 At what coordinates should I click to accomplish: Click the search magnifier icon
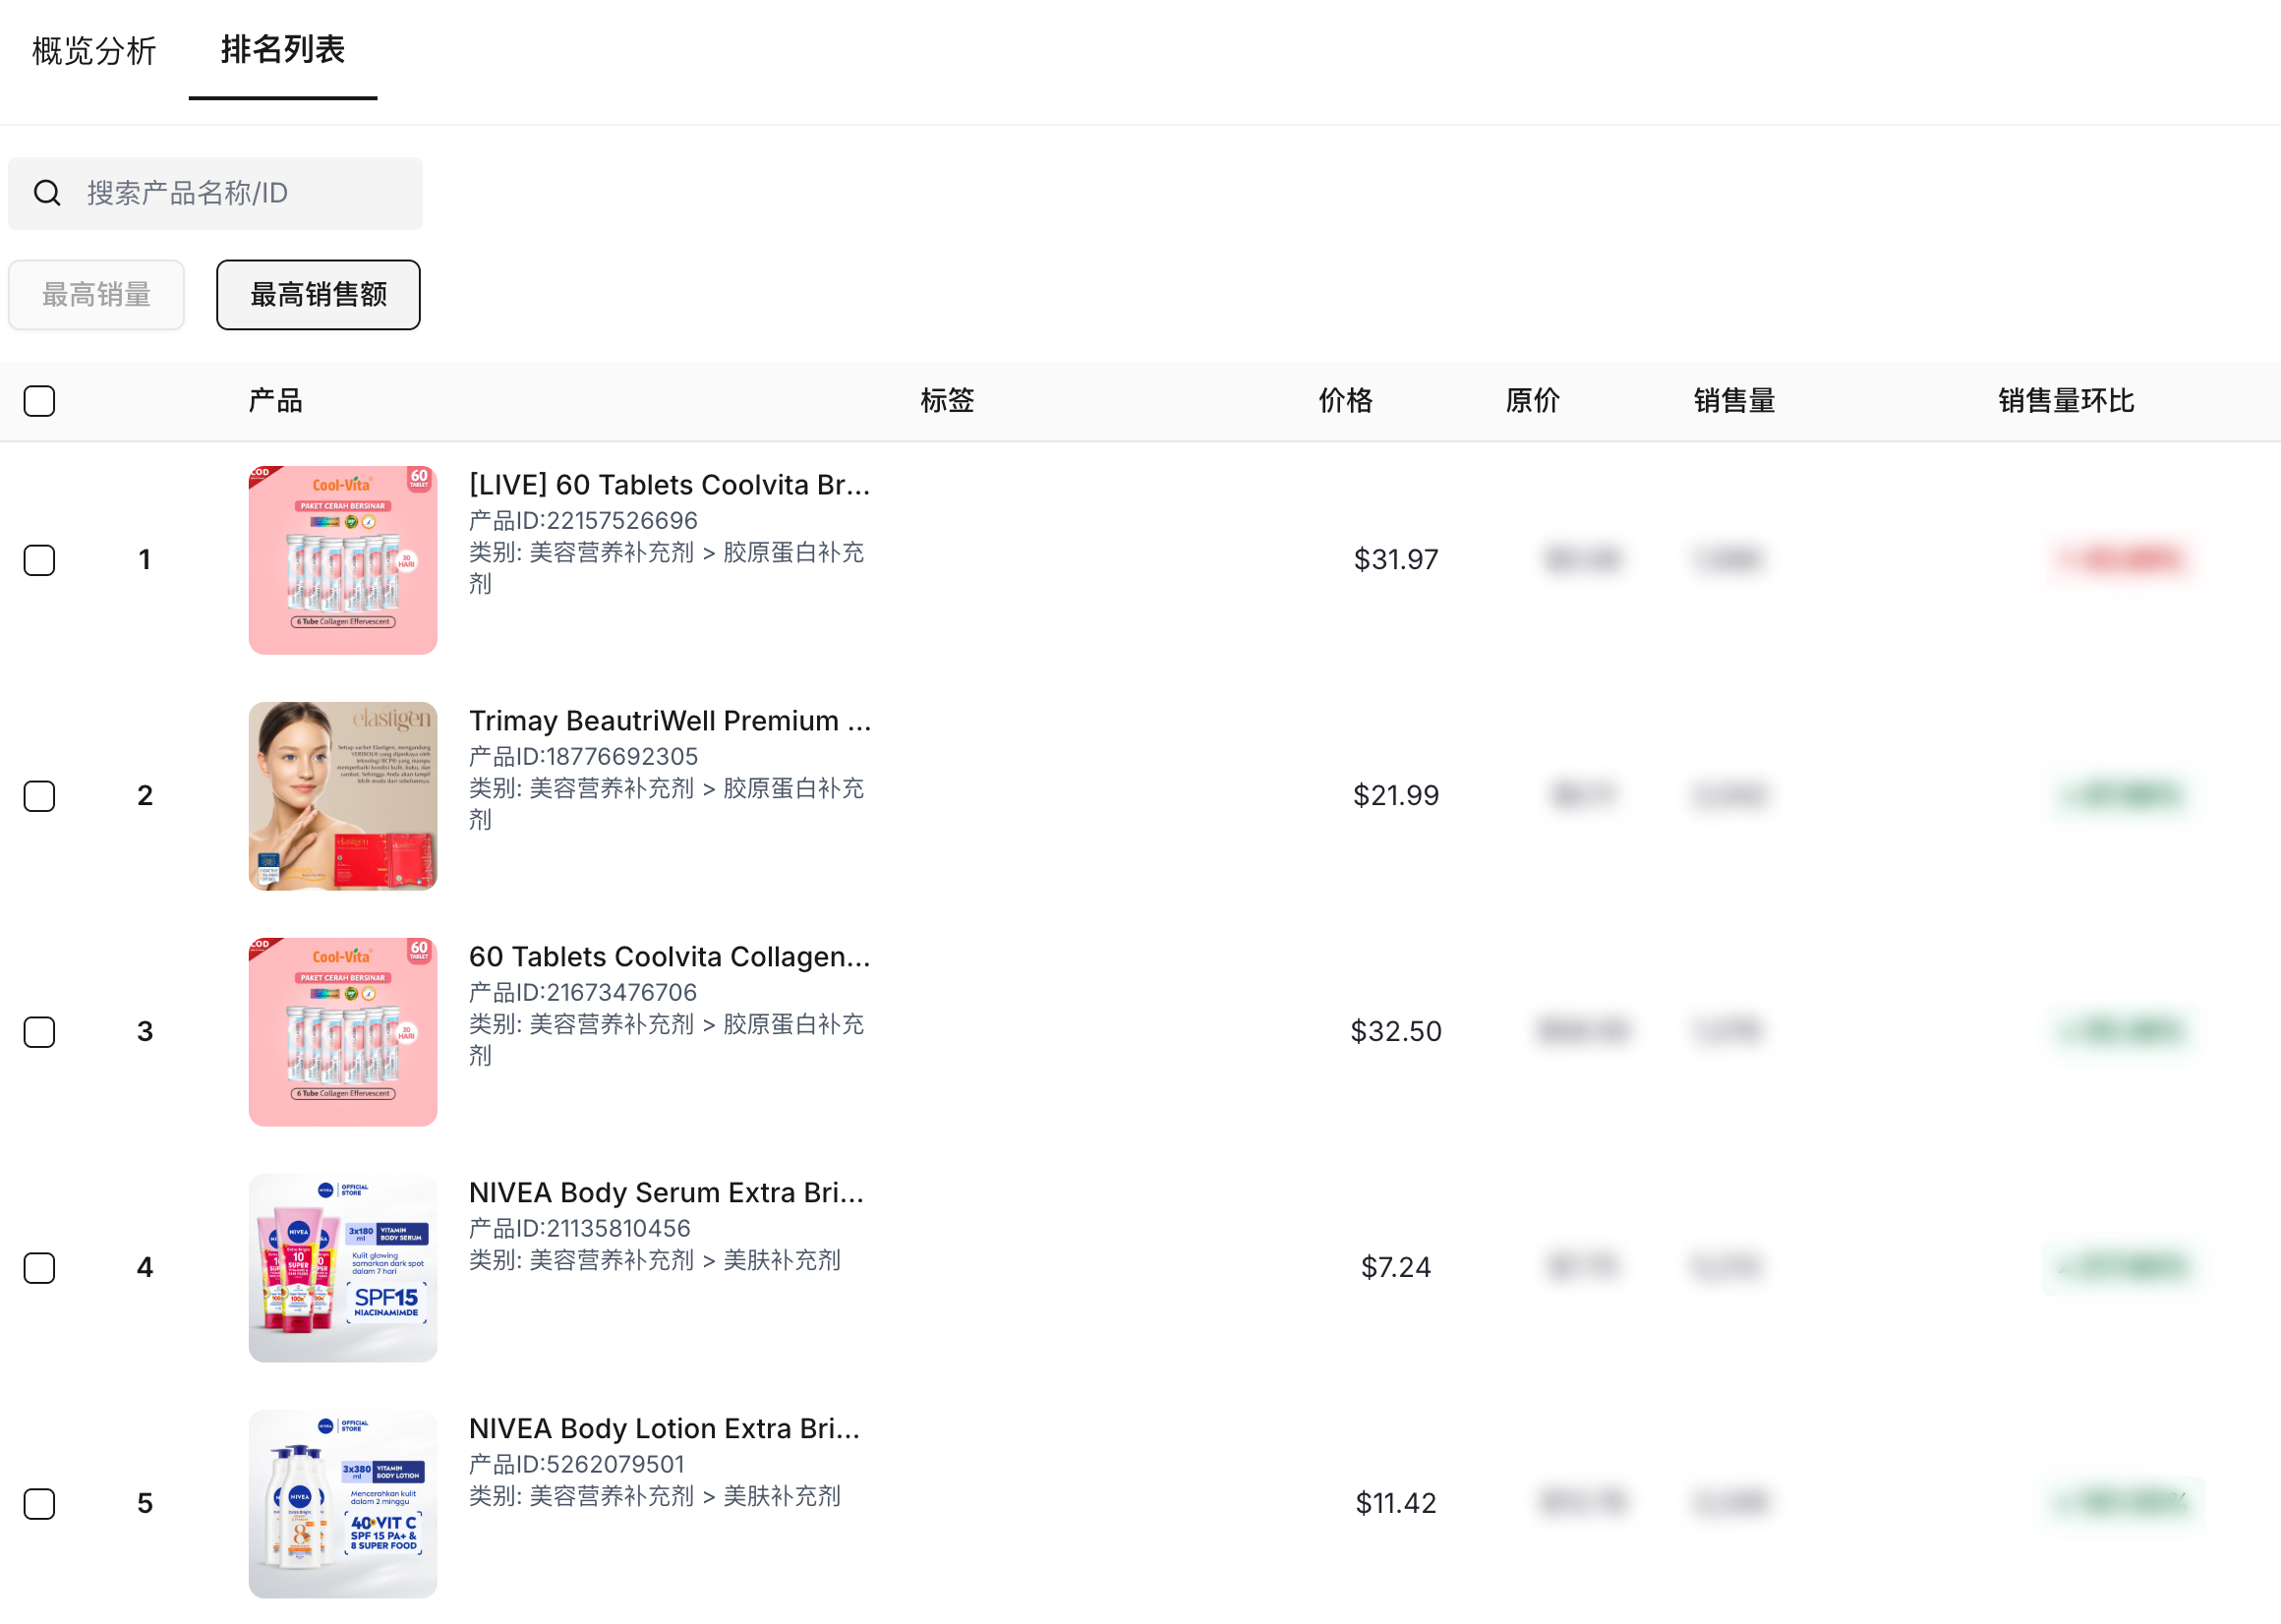(x=47, y=193)
